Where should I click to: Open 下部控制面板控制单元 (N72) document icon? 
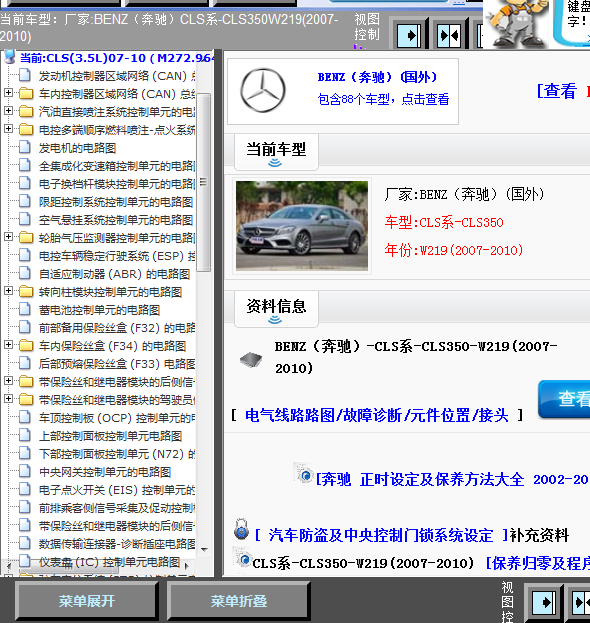point(25,453)
